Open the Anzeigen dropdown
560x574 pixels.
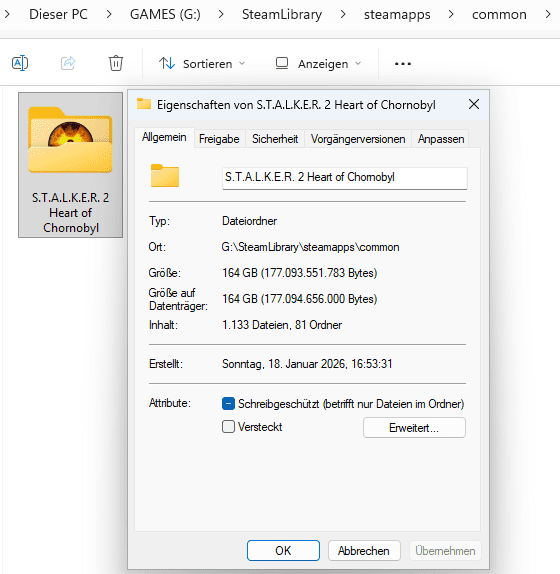[x=318, y=64]
